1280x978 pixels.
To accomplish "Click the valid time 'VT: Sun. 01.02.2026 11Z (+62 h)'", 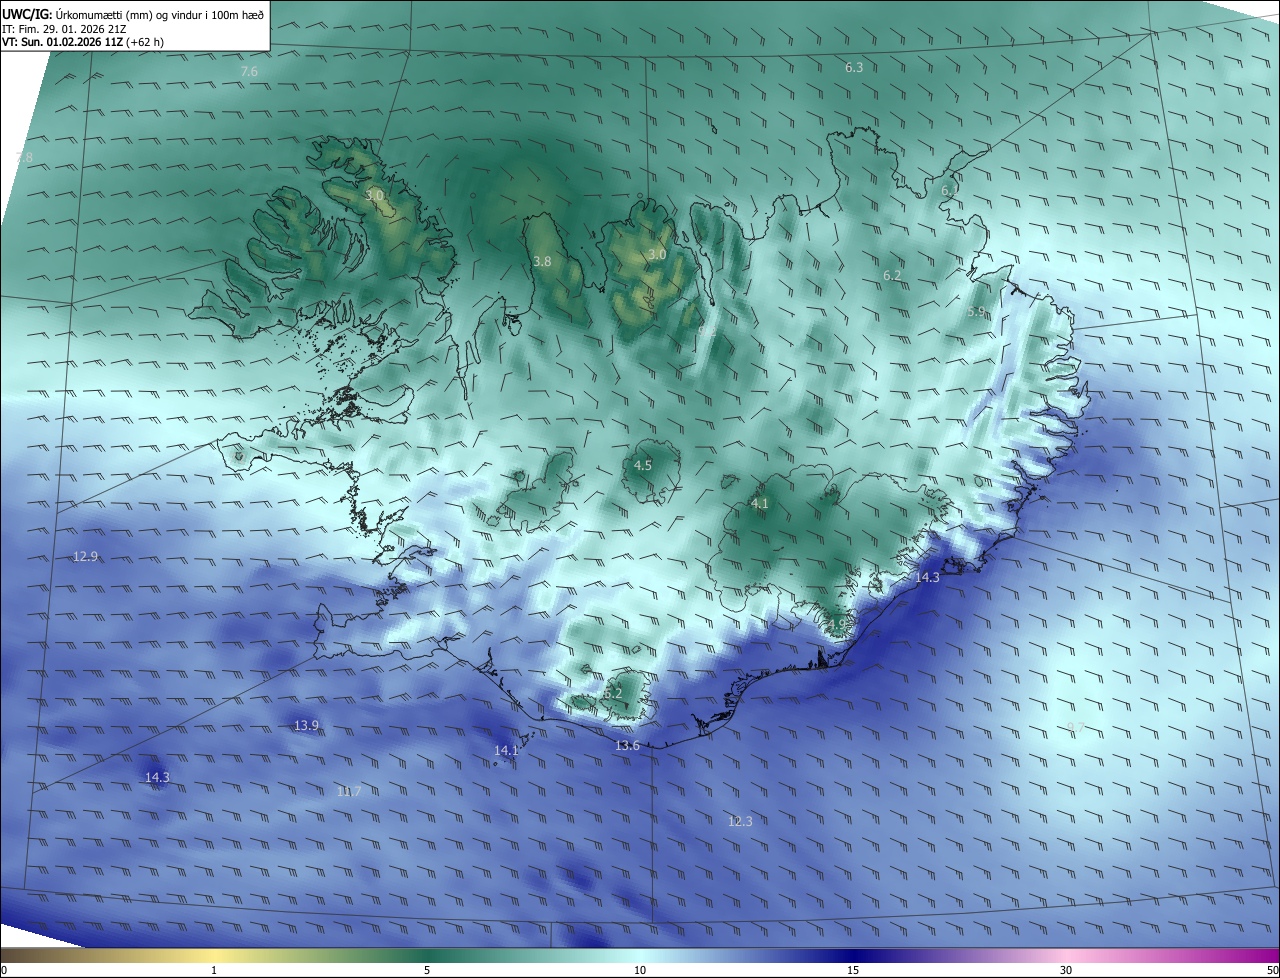I will (83, 42).
